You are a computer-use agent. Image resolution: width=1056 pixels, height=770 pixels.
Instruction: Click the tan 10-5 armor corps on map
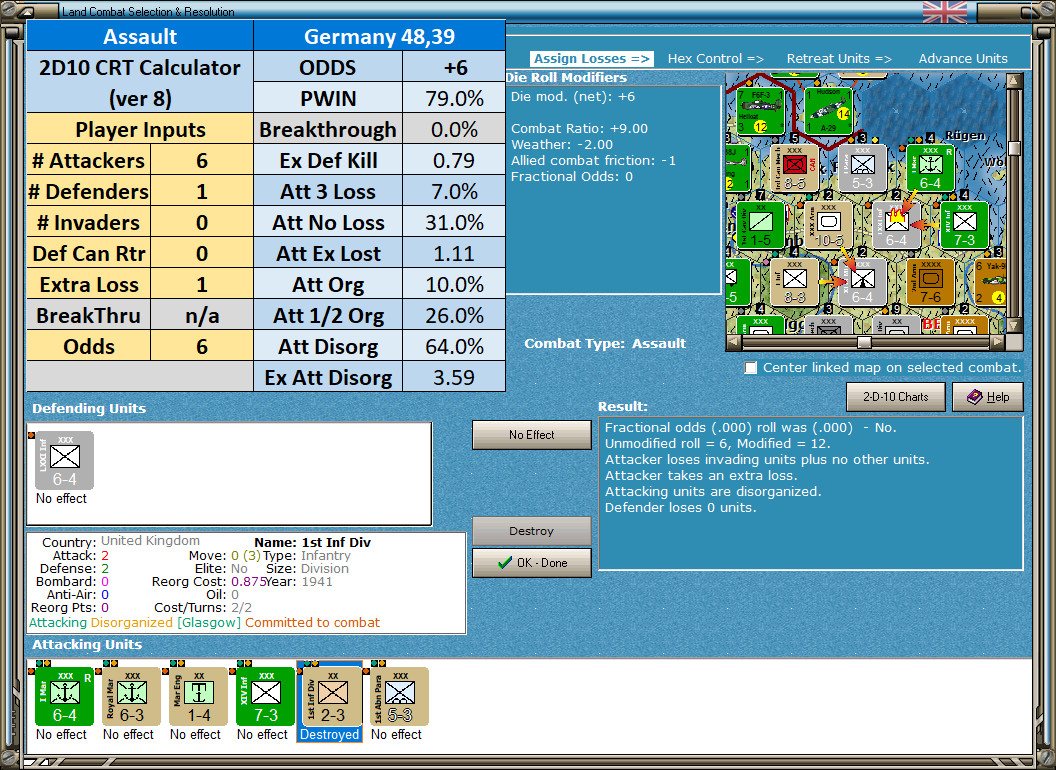click(828, 226)
